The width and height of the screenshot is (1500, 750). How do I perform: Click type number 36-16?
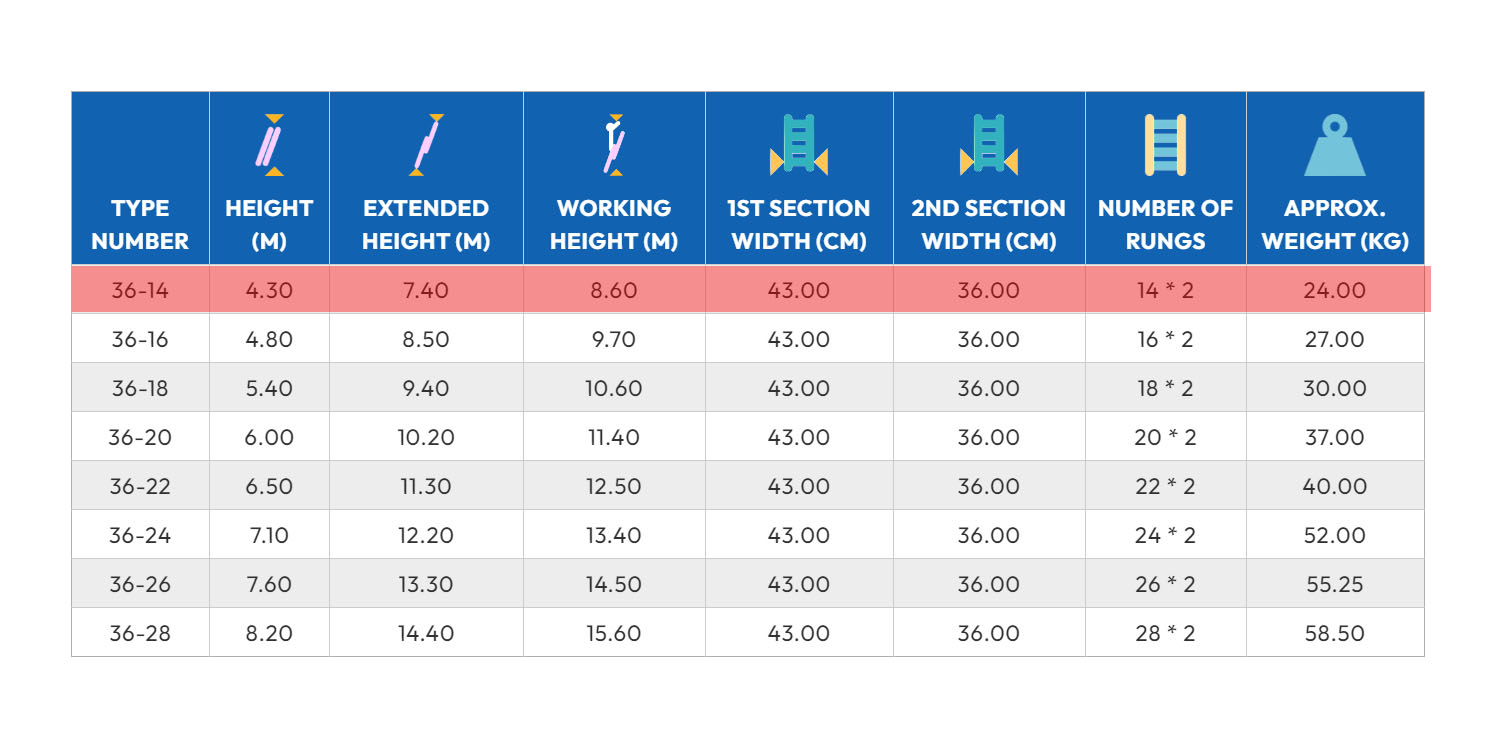140,340
